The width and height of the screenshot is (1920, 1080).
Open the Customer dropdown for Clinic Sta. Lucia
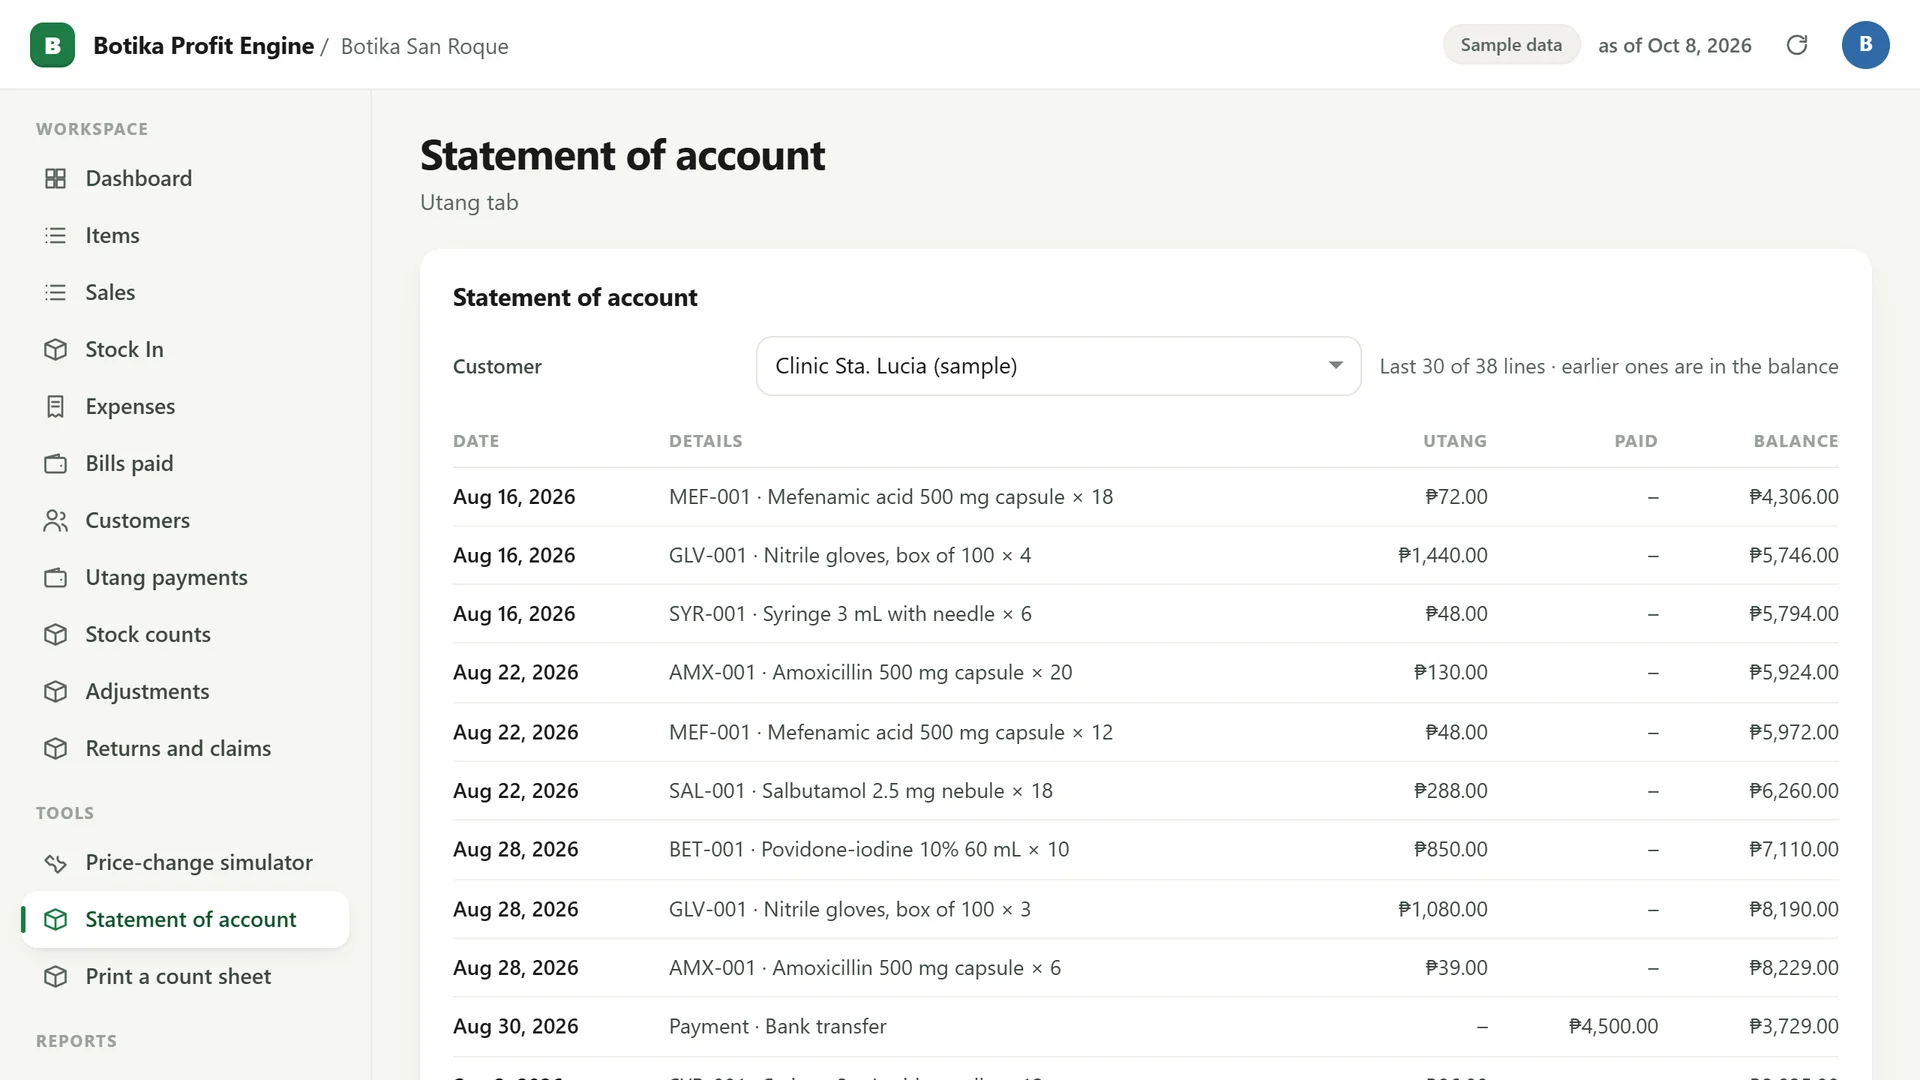1058,366
